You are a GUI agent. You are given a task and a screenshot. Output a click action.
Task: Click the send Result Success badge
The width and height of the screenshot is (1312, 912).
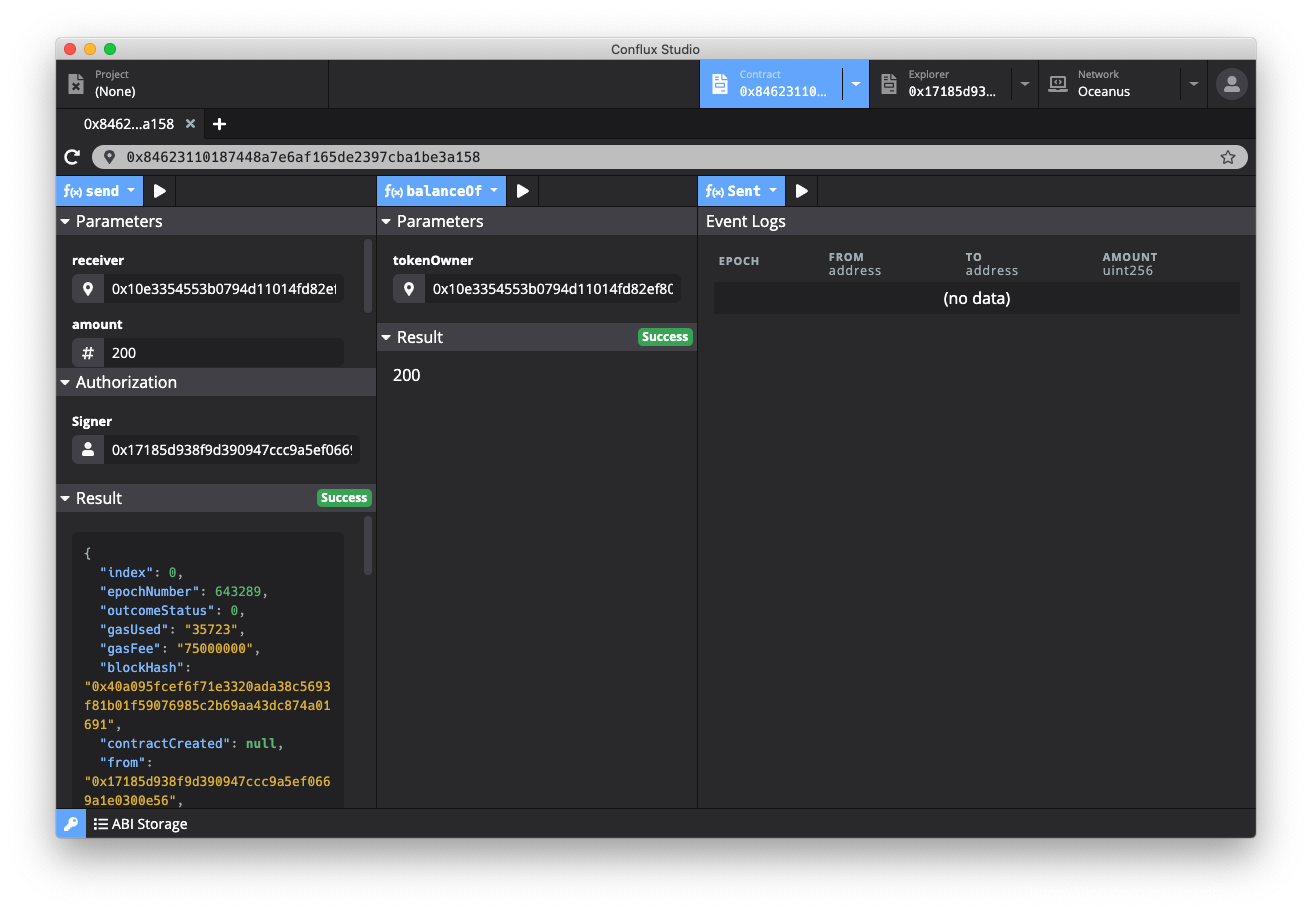click(344, 498)
